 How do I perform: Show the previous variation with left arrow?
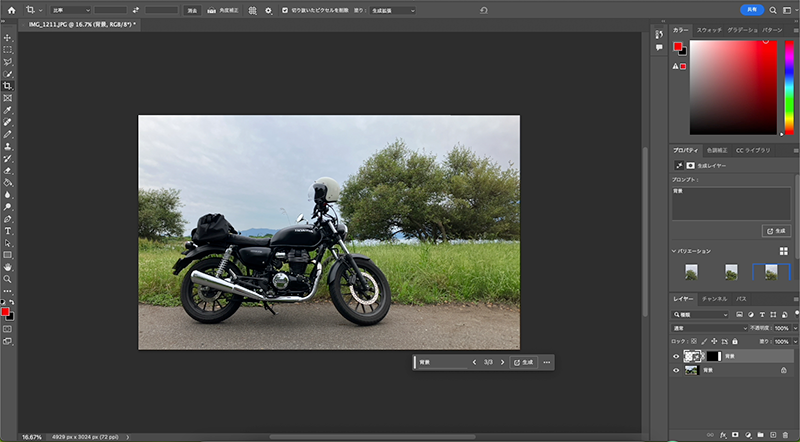click(x=474, y=362)
